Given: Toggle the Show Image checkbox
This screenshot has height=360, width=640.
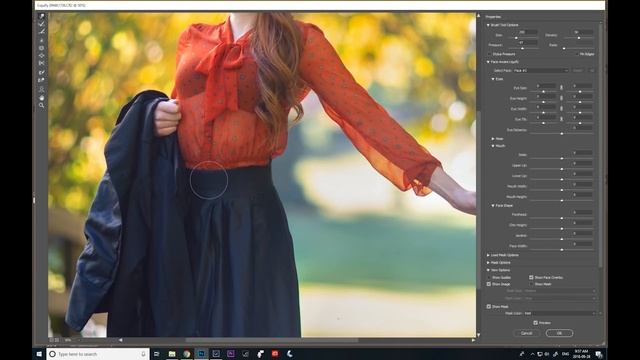Looking at the screenshot, I should coord(489,284).
